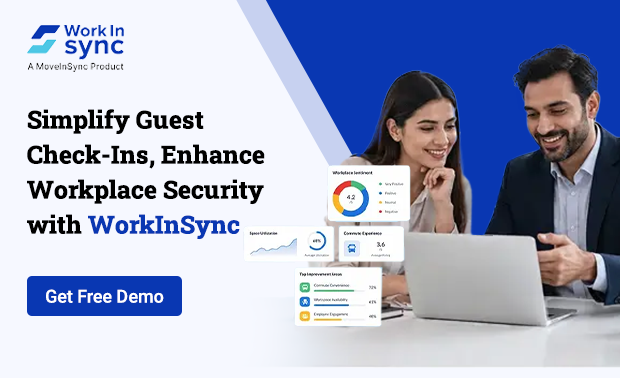Screen dimensions: 620x378
Task: Click the 'Top Improvement Areas' card title
Action: click(x=321, y=274)
